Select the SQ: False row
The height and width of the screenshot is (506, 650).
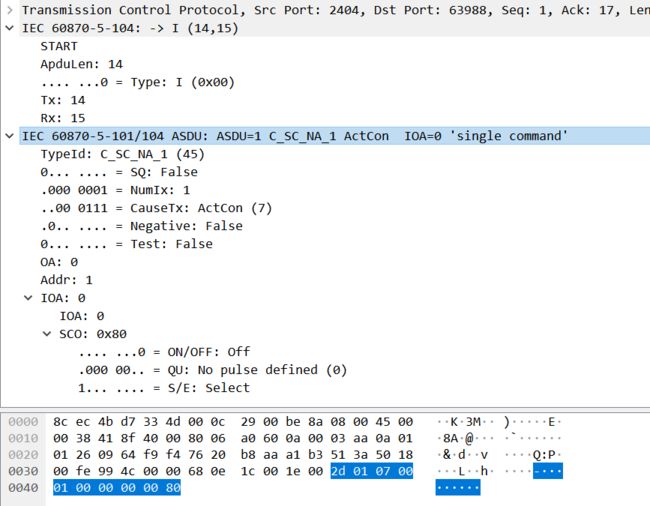tap(119, 172)
